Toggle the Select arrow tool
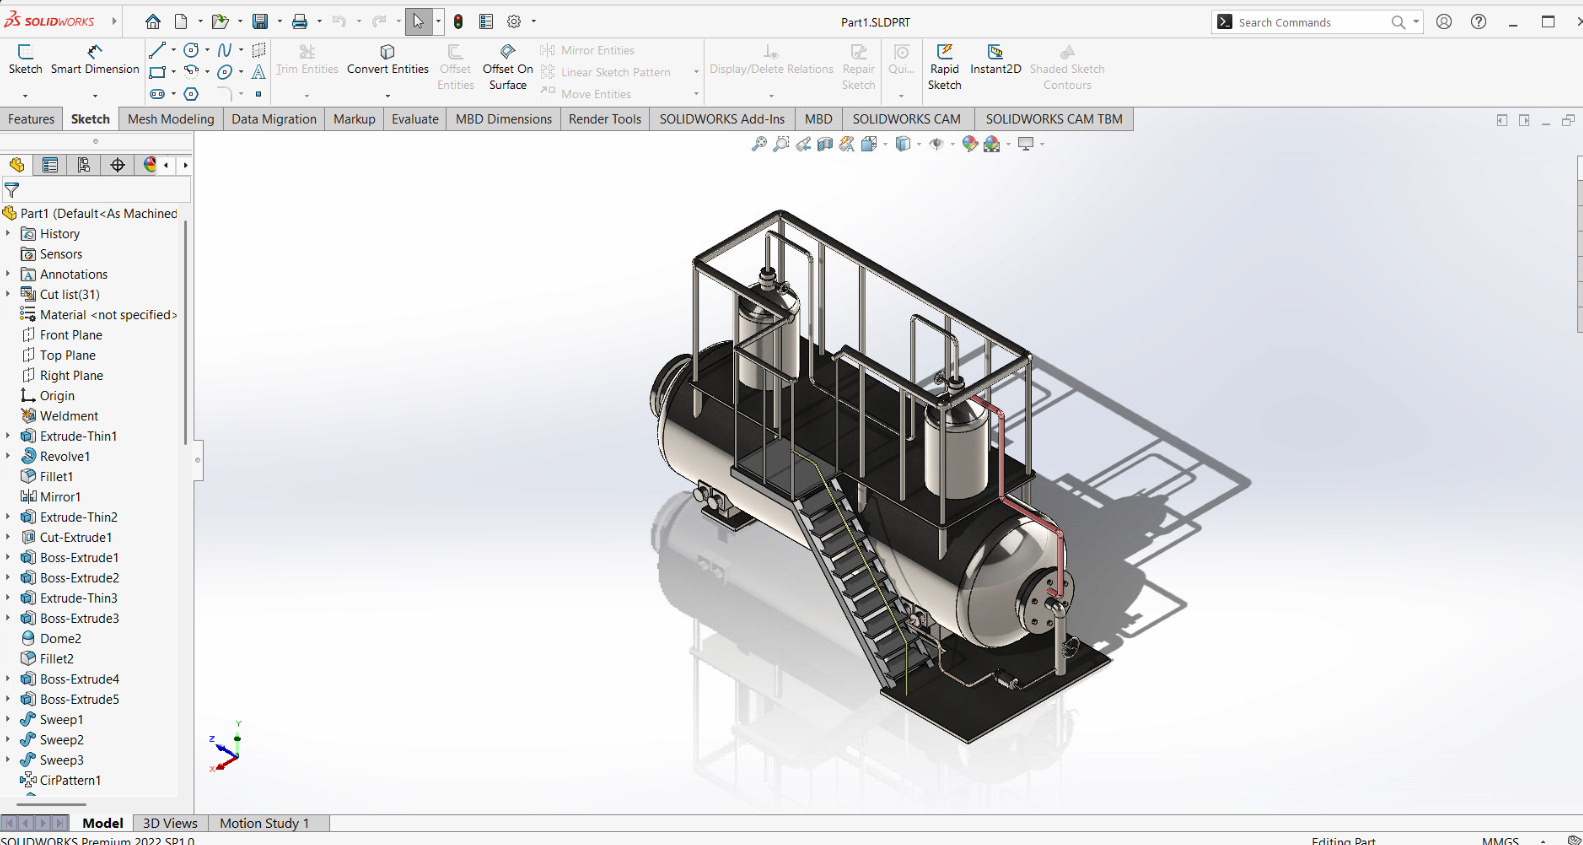 pos(418,21)
